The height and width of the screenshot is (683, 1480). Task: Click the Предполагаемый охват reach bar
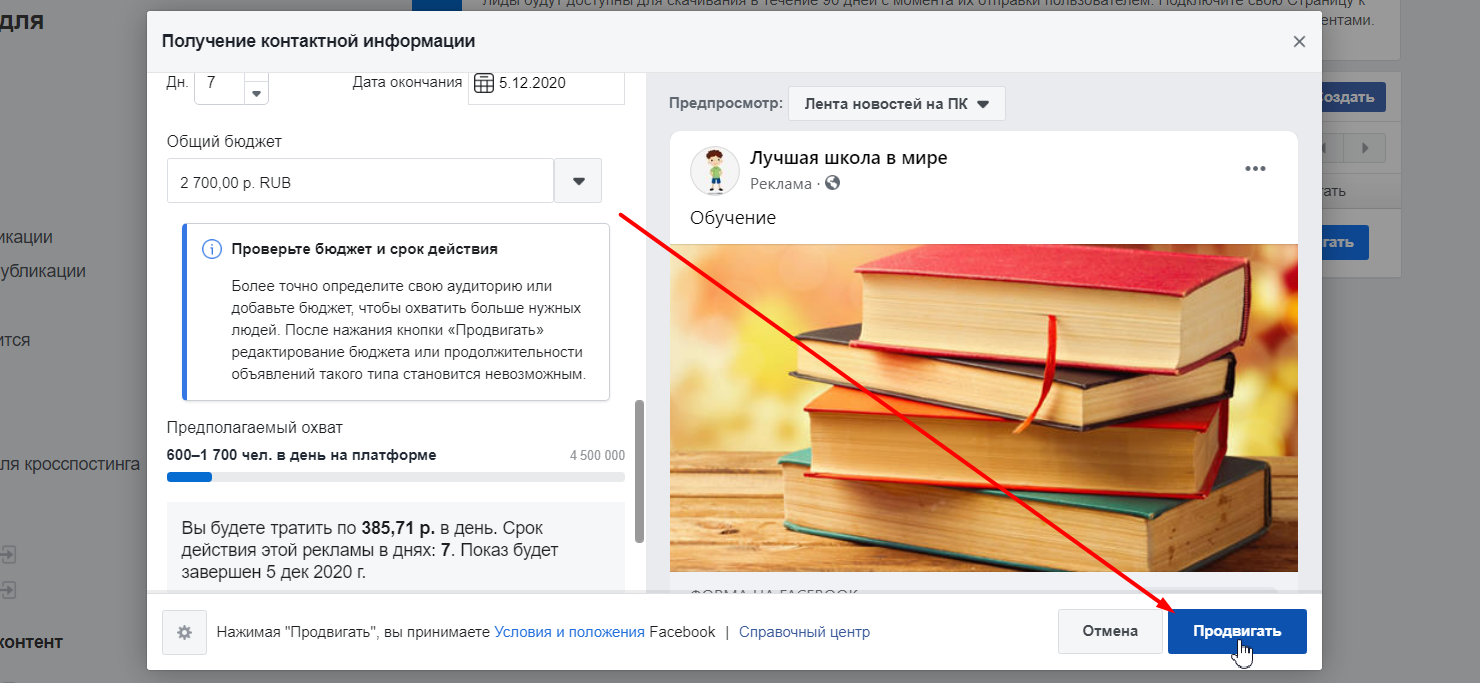click(x=396, y=477)
